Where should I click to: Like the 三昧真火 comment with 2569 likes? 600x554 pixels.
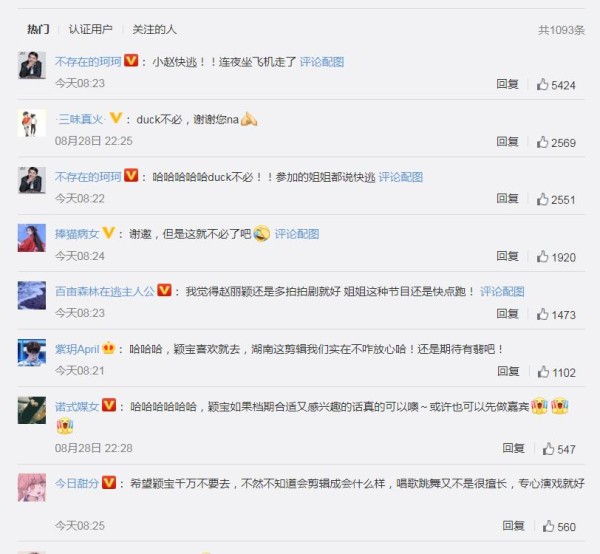(543, 142)
